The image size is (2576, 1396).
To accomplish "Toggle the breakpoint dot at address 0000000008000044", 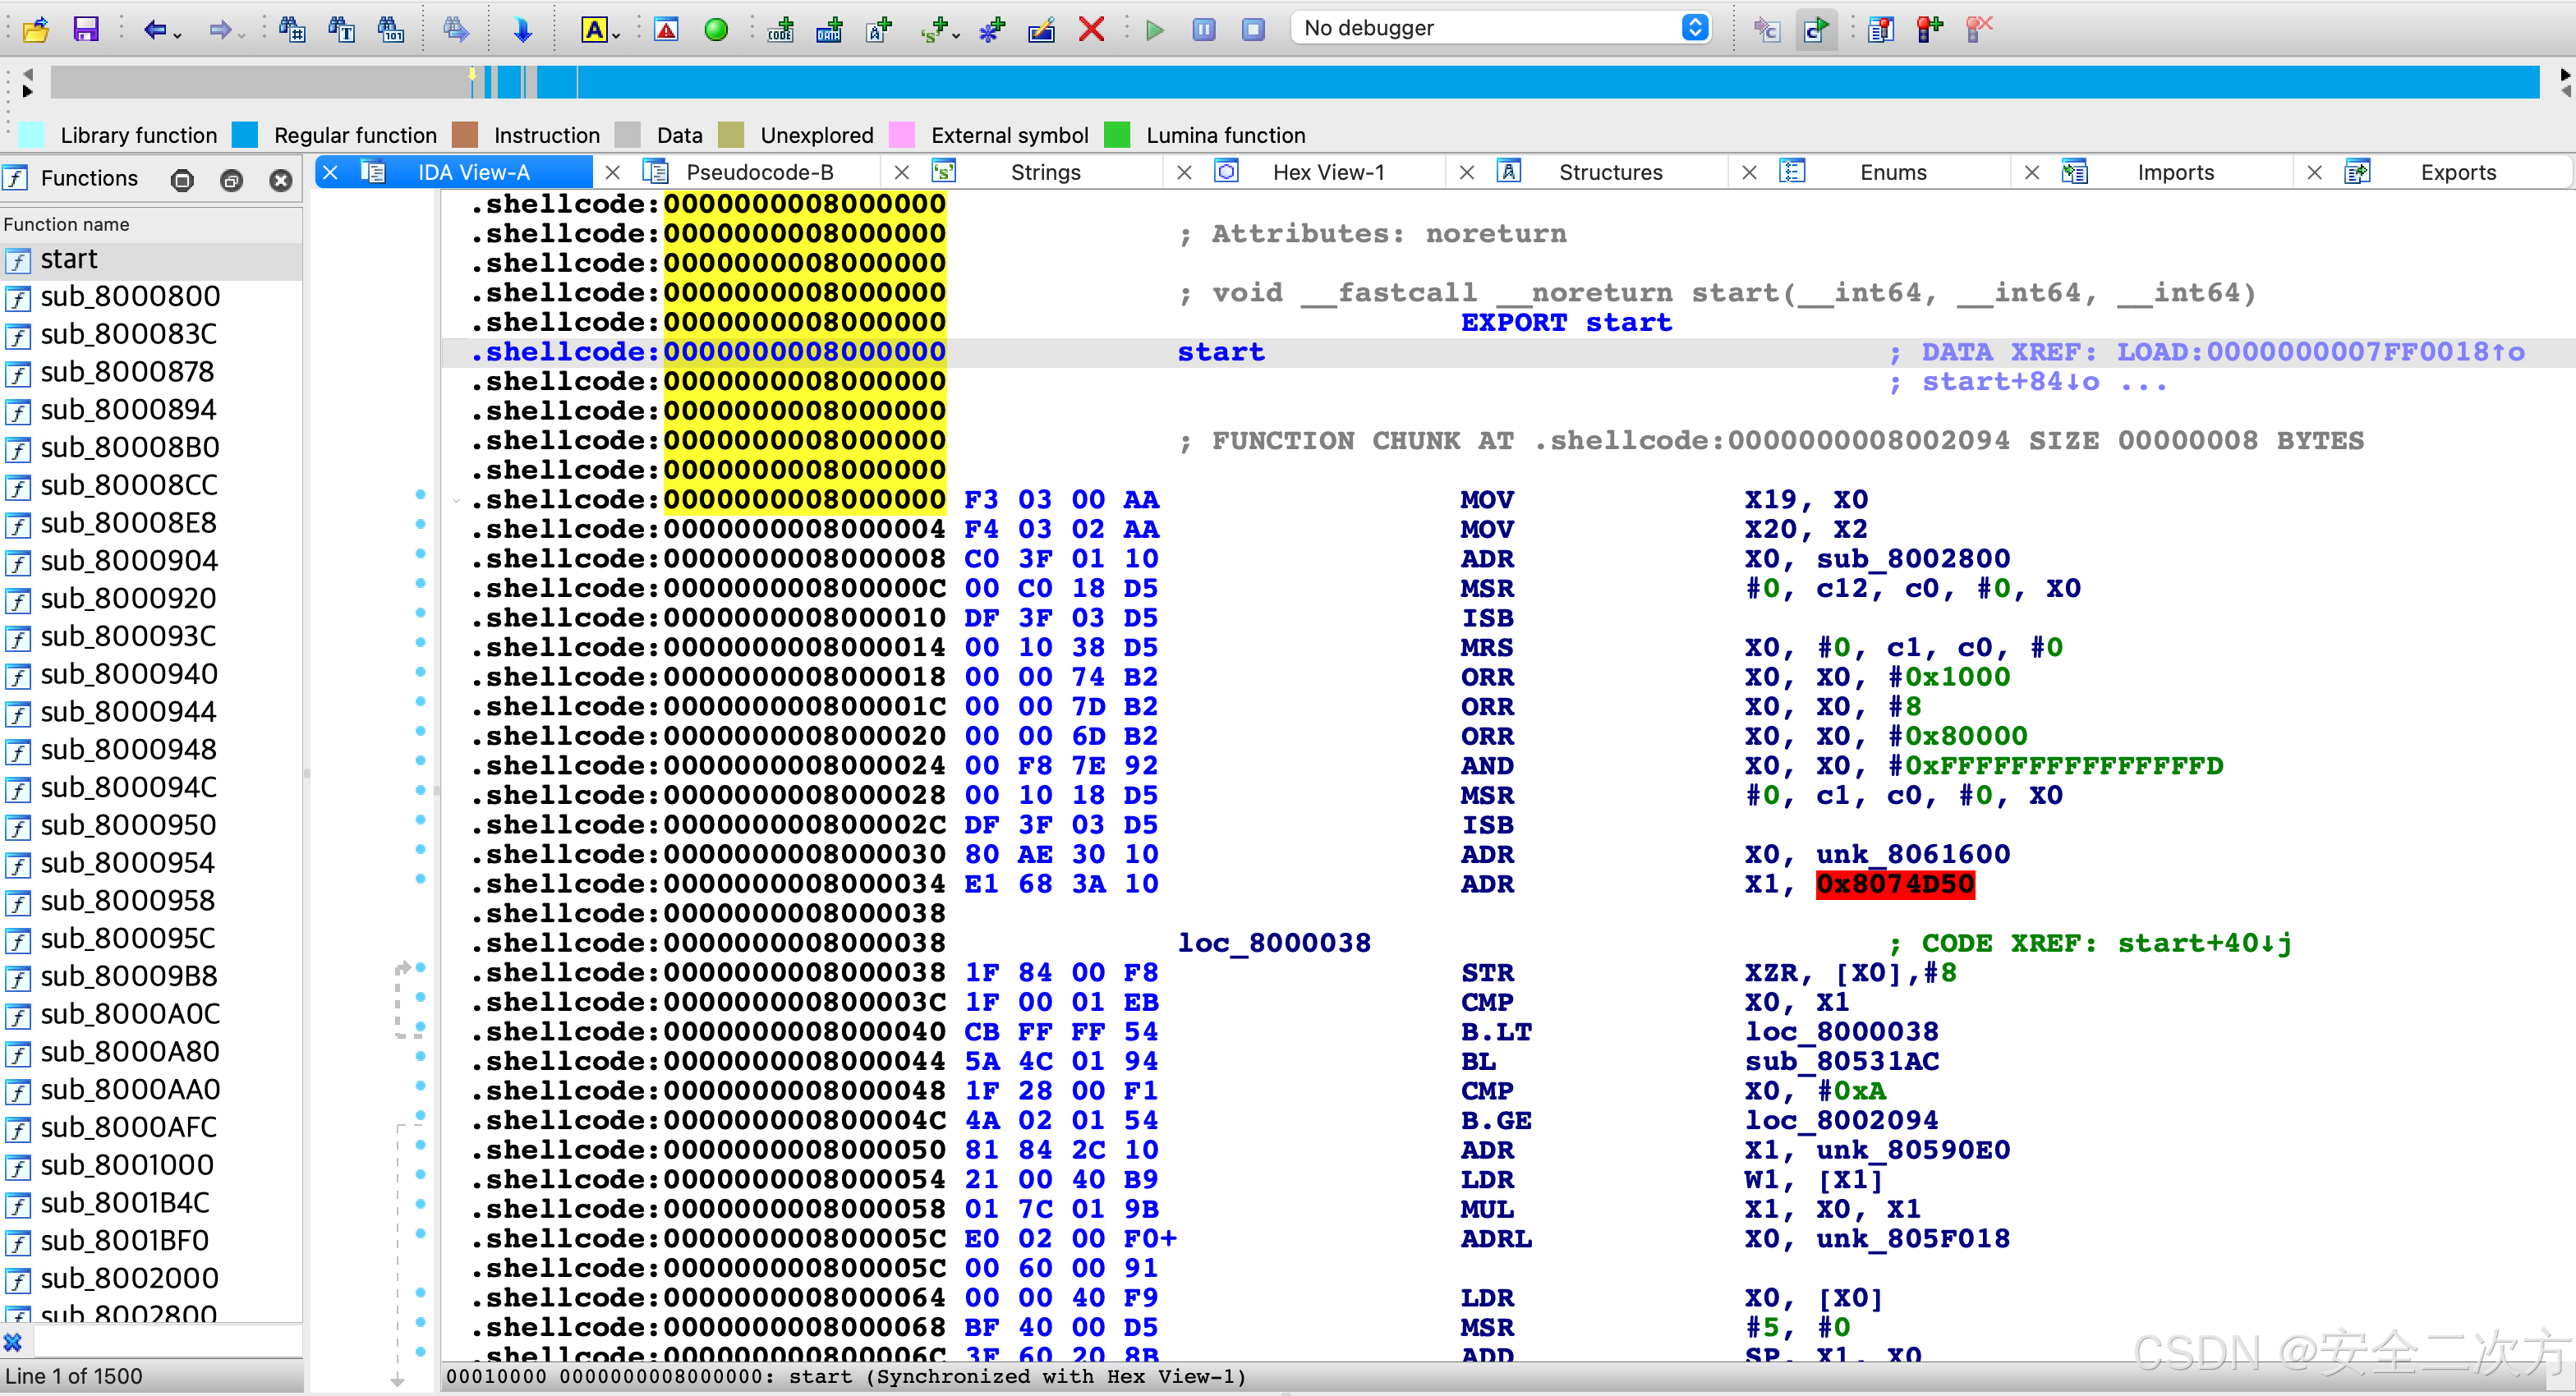I will tap(420, 1055).
